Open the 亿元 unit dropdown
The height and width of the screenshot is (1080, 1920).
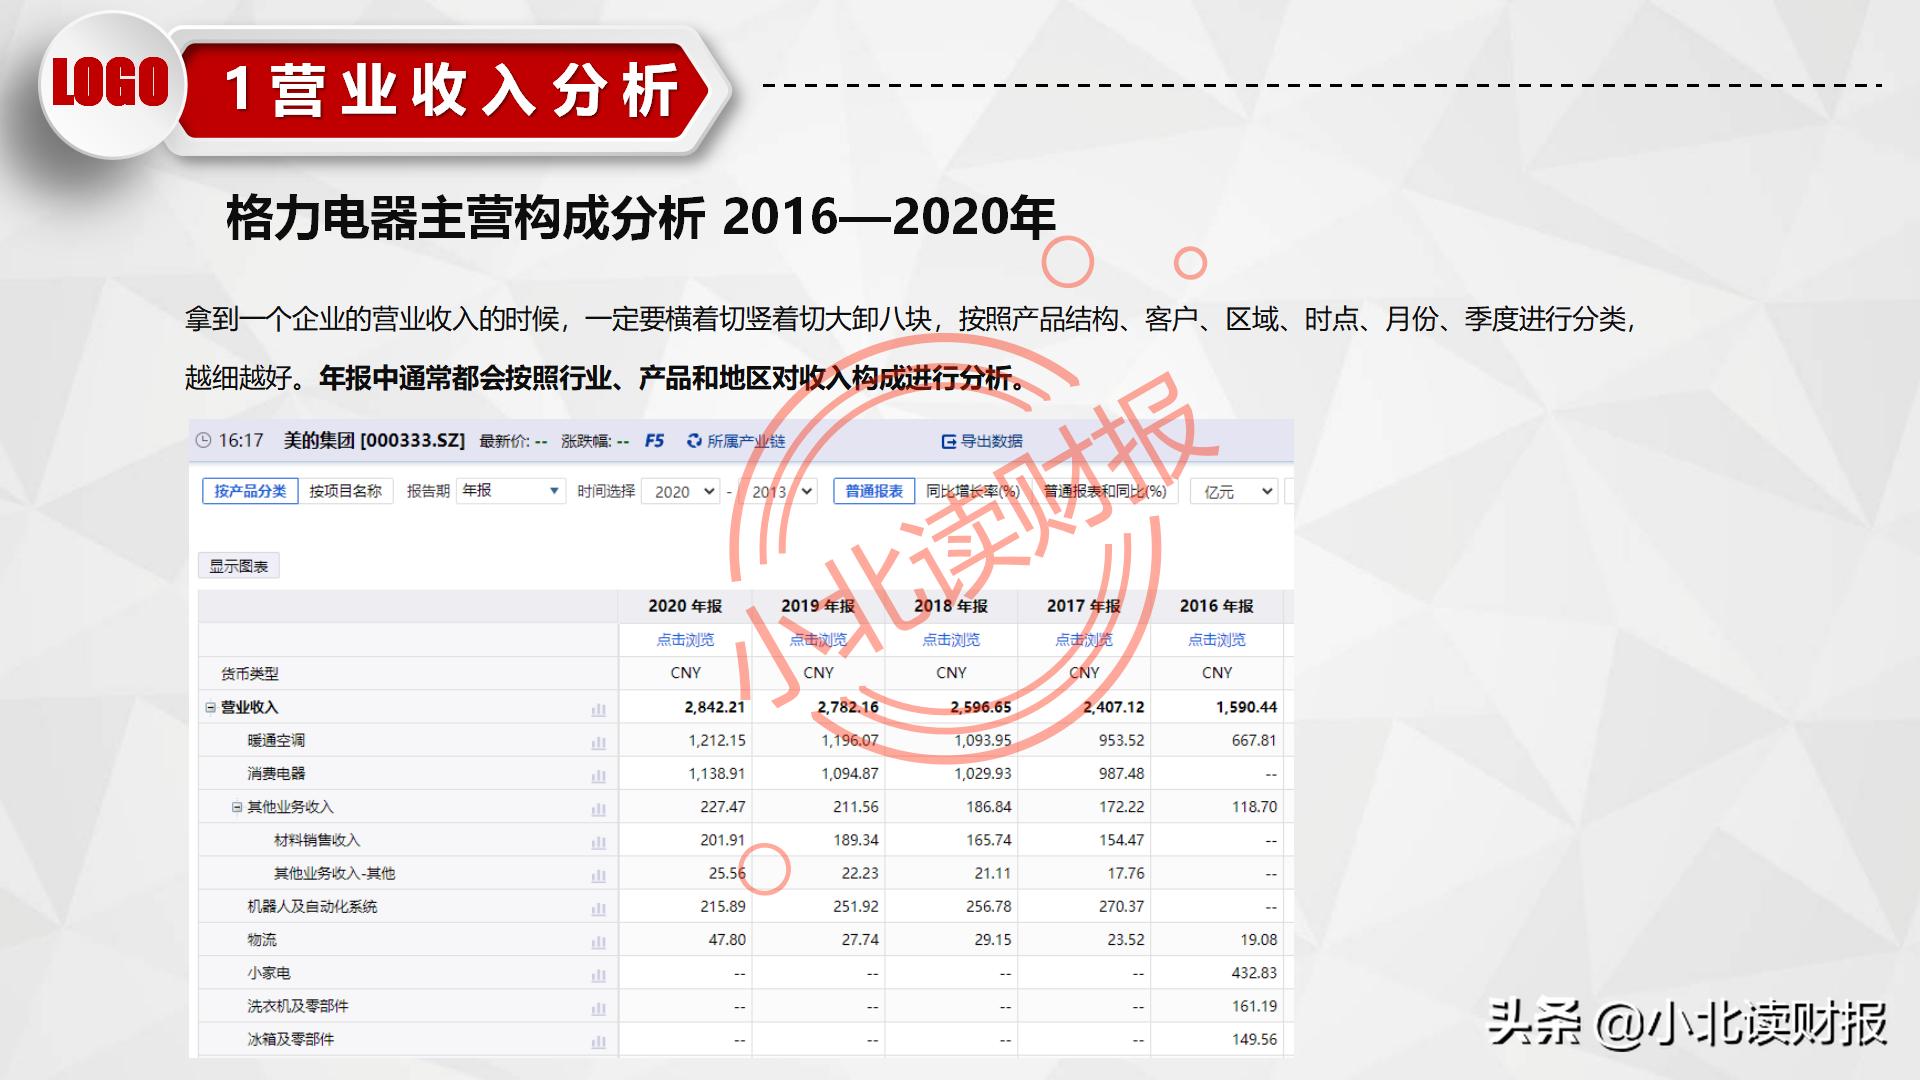(1233, 491)
